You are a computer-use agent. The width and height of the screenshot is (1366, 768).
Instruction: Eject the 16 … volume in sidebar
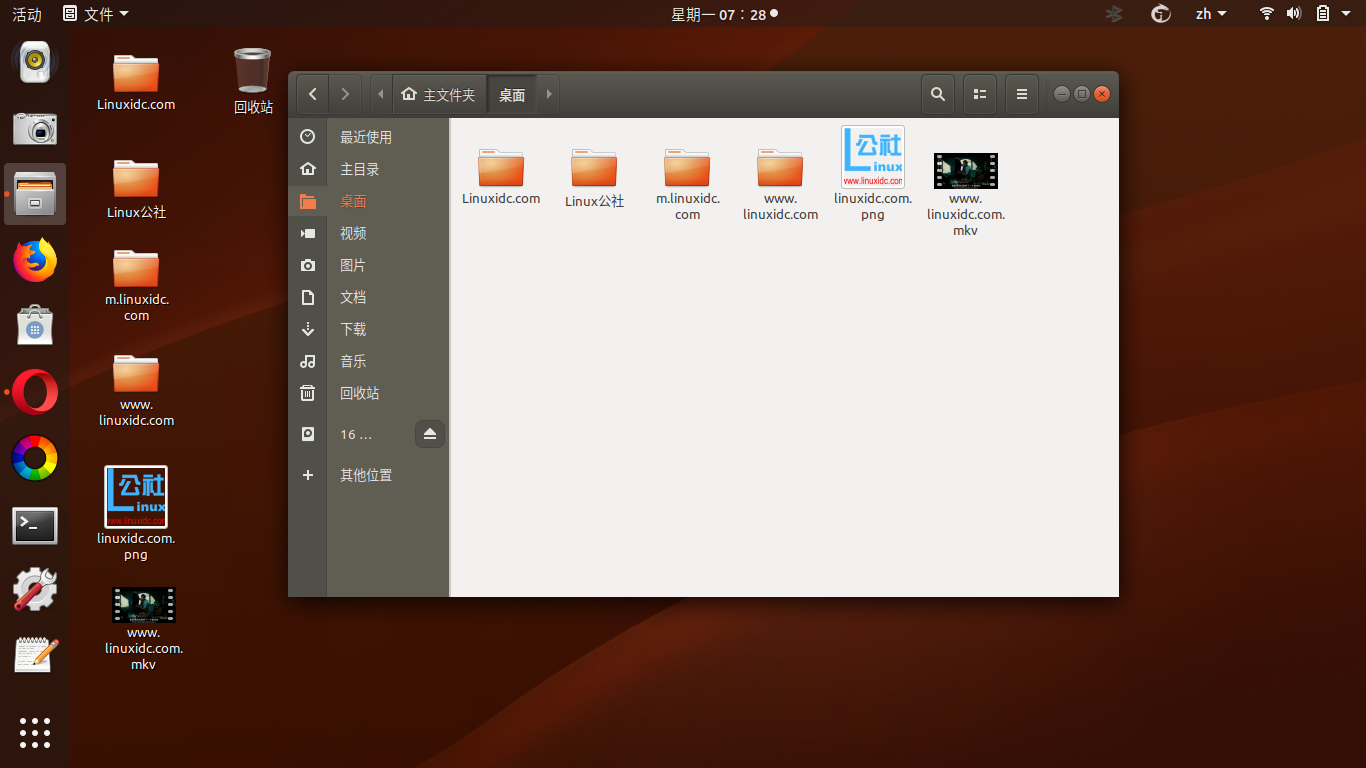tap(430, 434)
